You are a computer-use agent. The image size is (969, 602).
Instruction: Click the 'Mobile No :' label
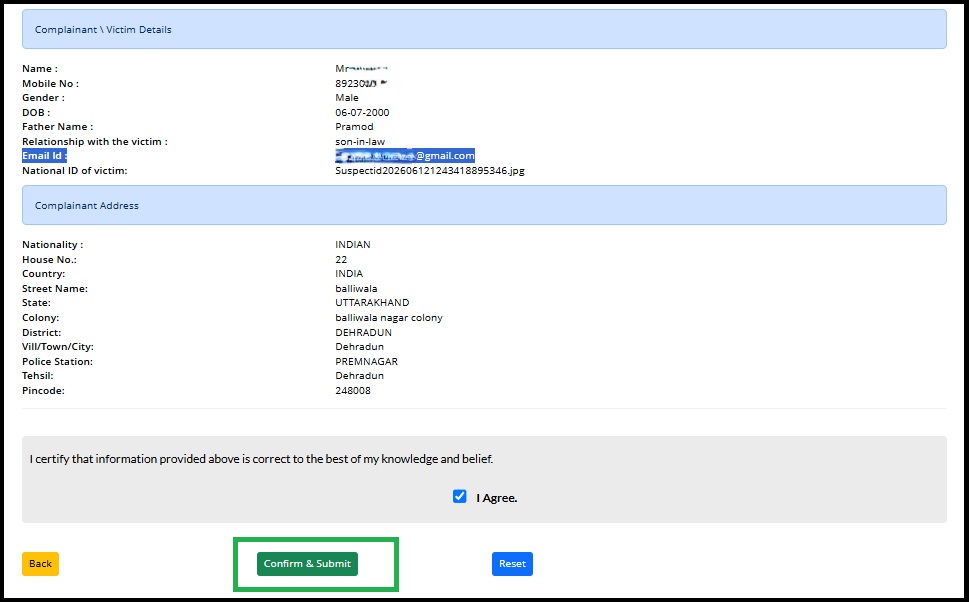point(51,83)
